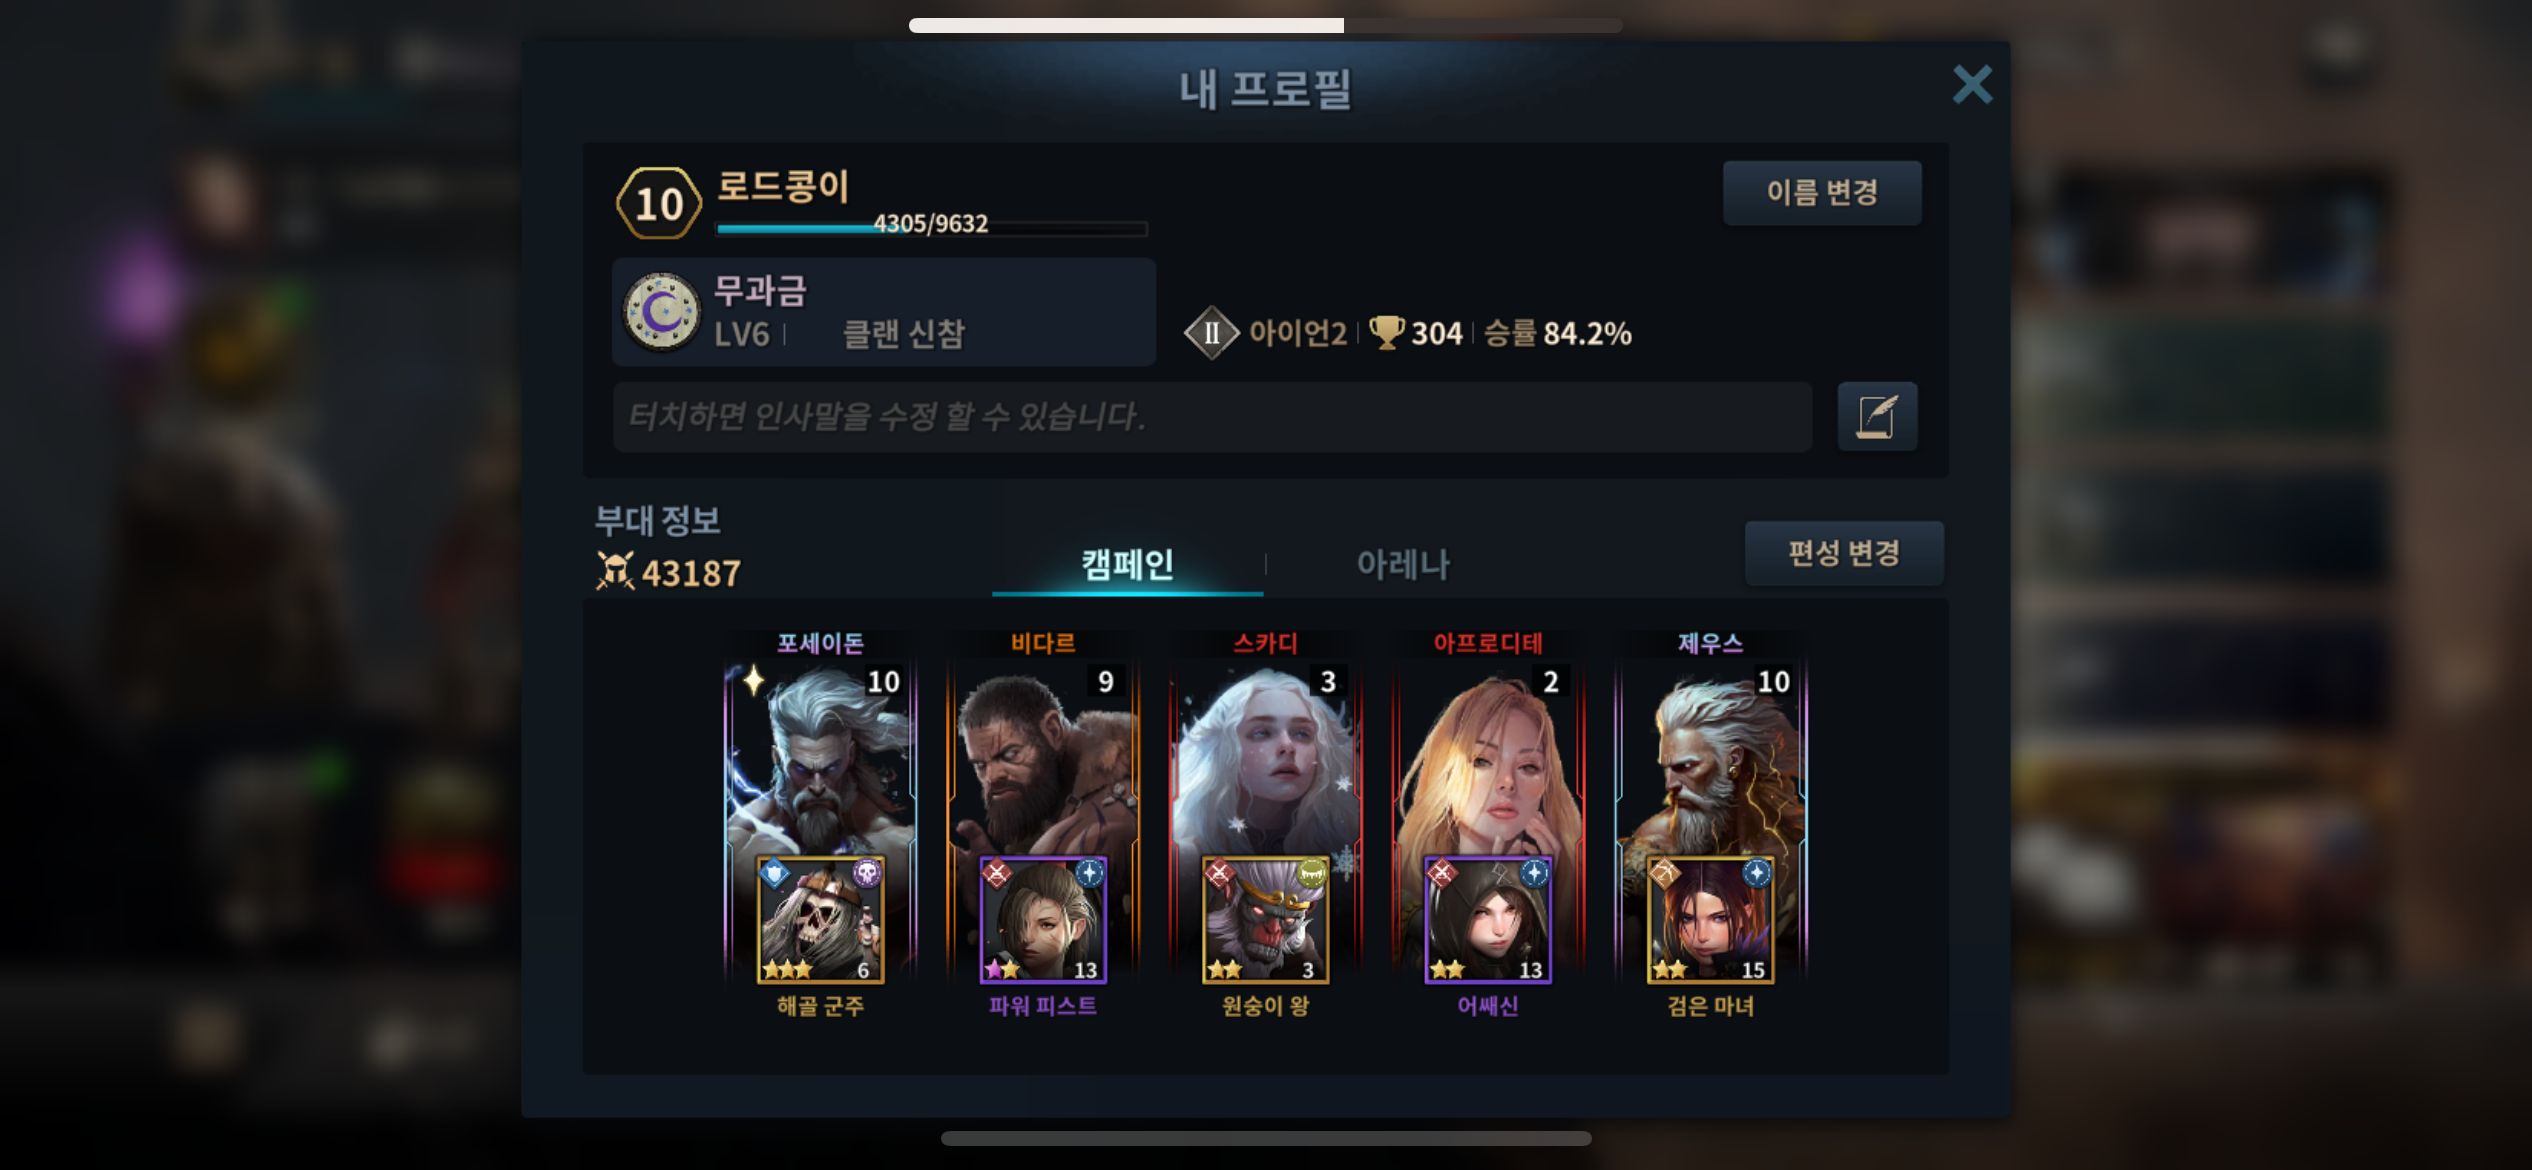2532x1170 pixels.
Task: Click the level 10 hexagon badge
Action: (659, 203)
